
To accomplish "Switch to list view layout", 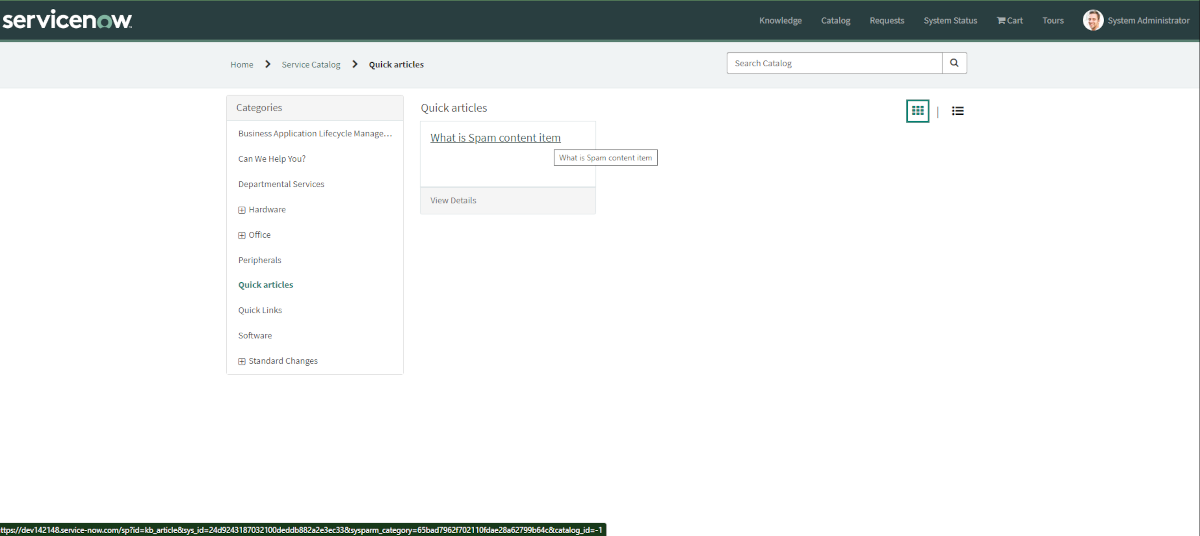I will coord(957,111).
